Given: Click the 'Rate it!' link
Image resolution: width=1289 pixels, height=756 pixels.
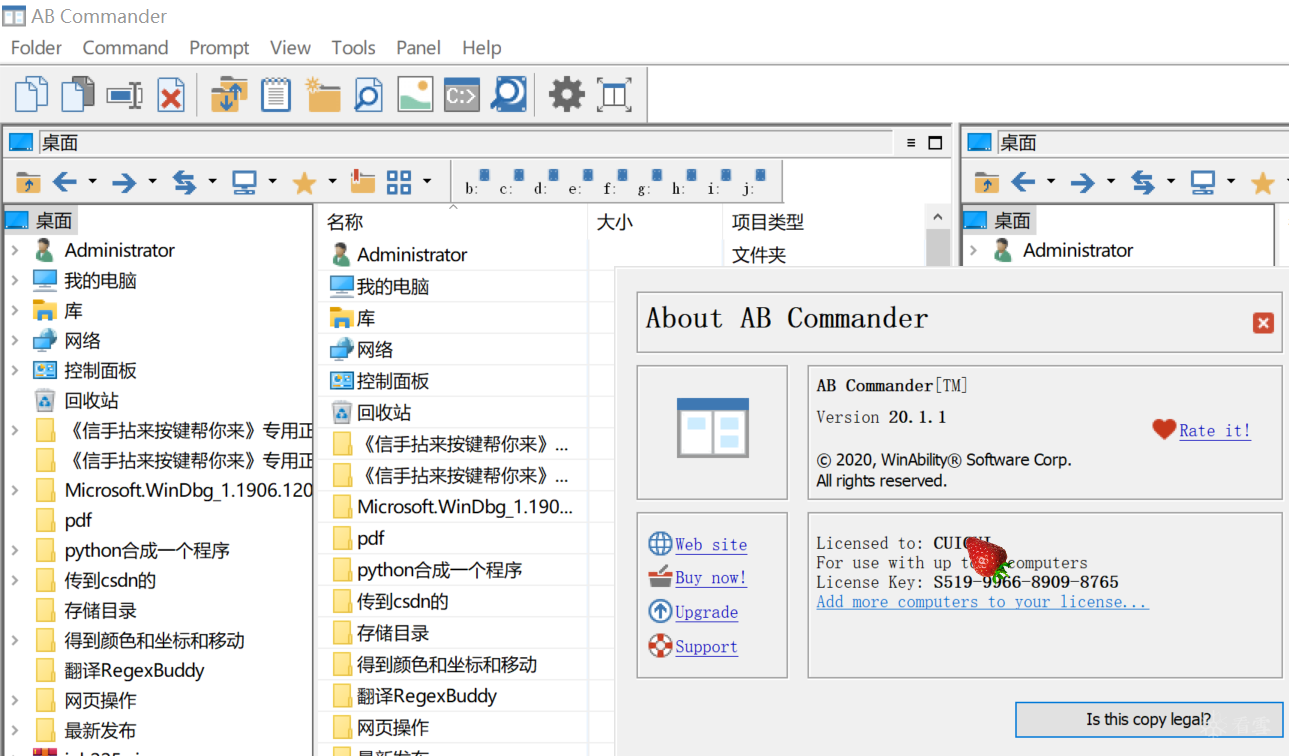Looking at the screenshot, I should click(1215, 431).
